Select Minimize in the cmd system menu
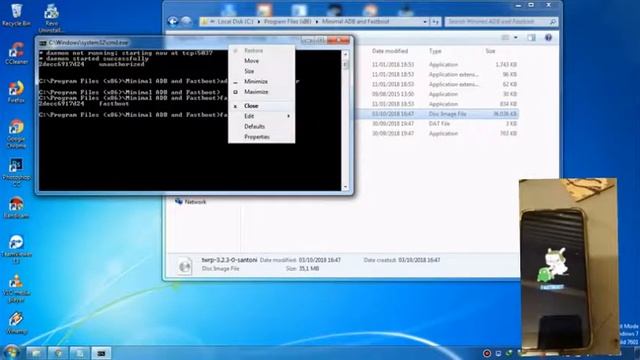Screen dimensions: 640x360 (262, 82)
